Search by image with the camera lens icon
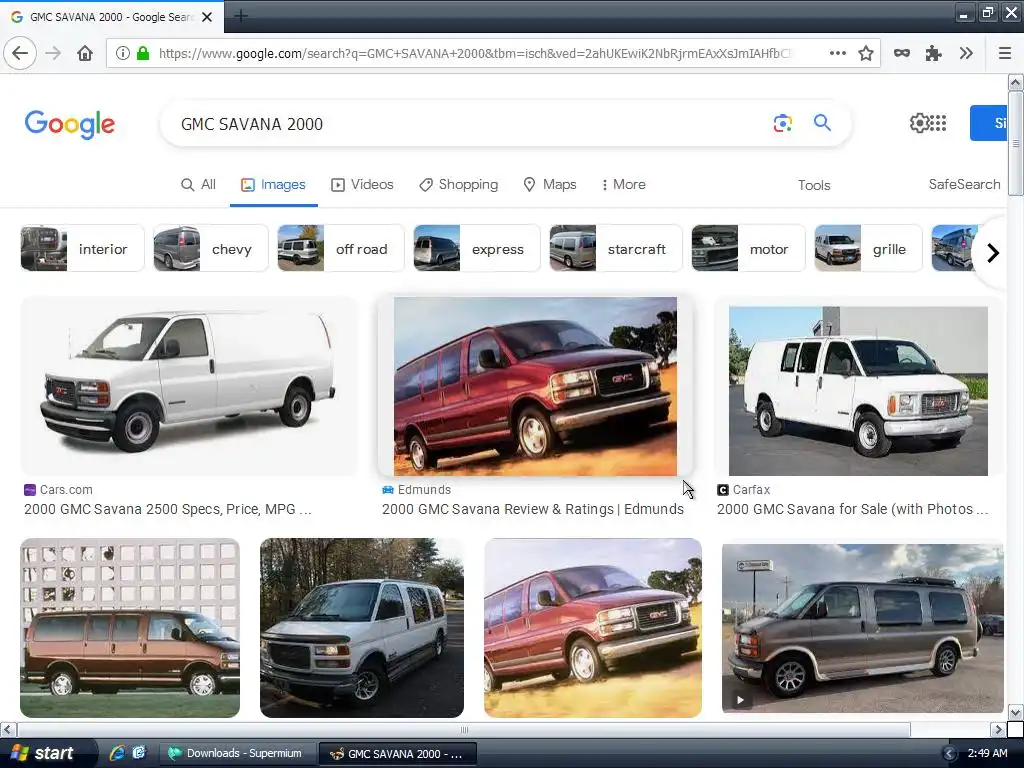This screenshot has width=1024, height=768. (782, 123)
